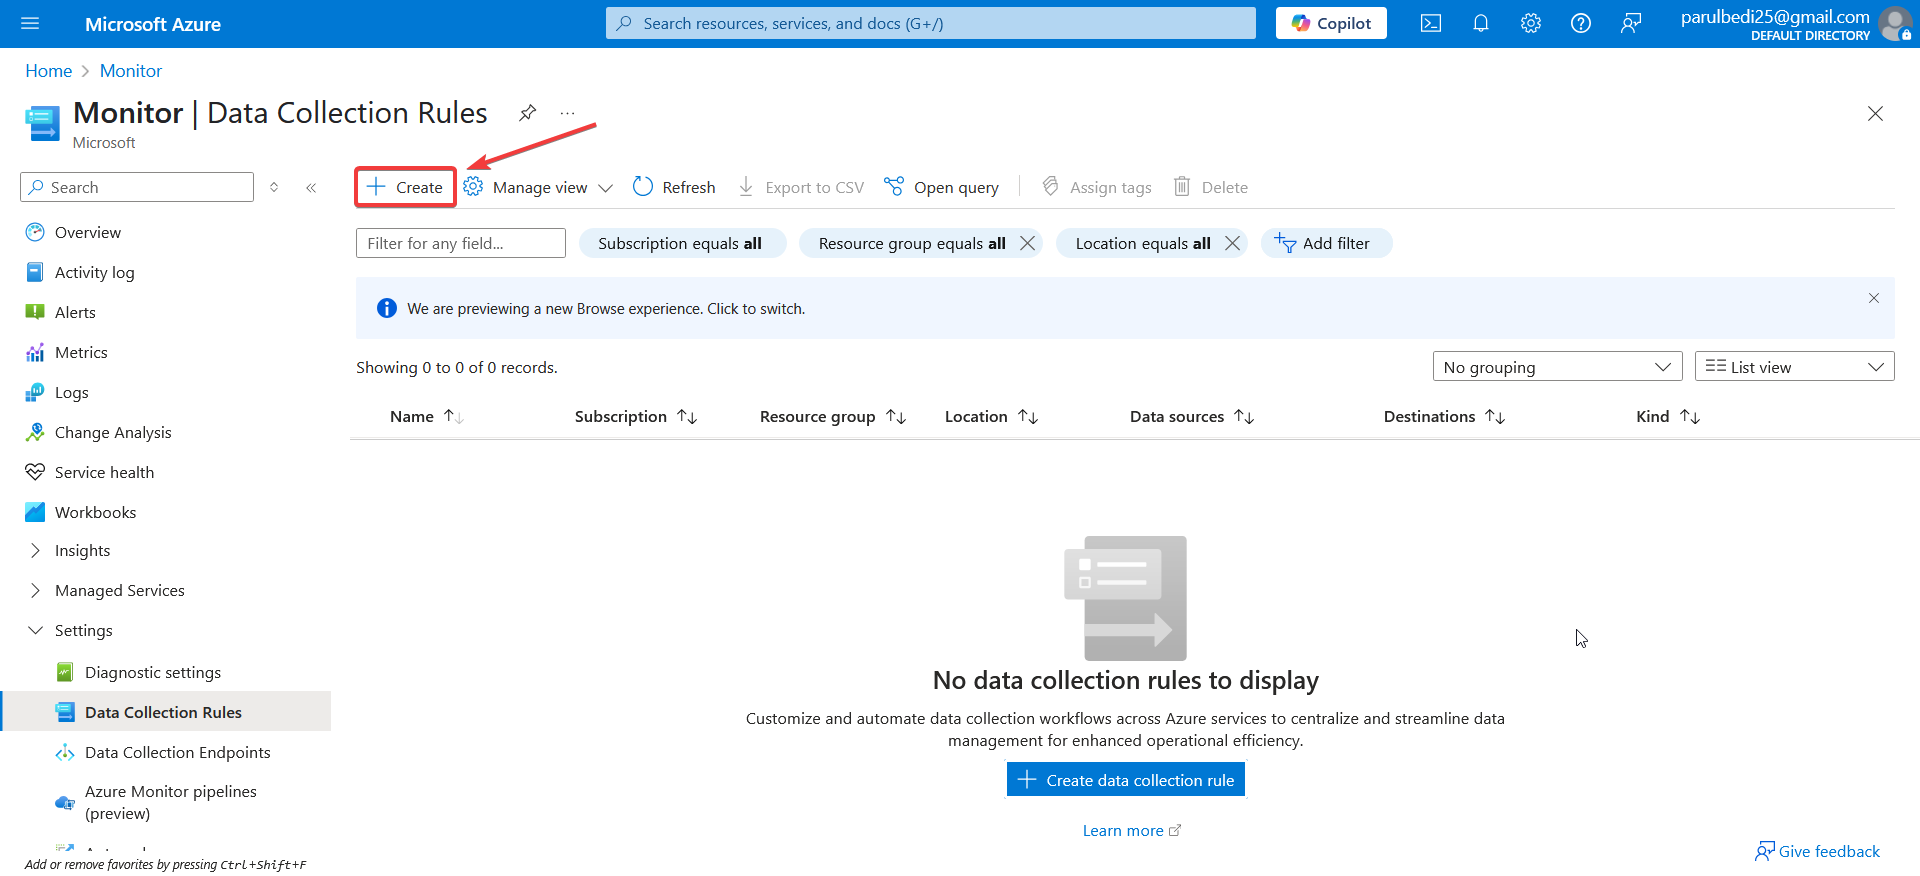This screenshot has height=876, width=1920.
Task: Open the No grouping dropdown
Action: click(x=1557, y=367)
